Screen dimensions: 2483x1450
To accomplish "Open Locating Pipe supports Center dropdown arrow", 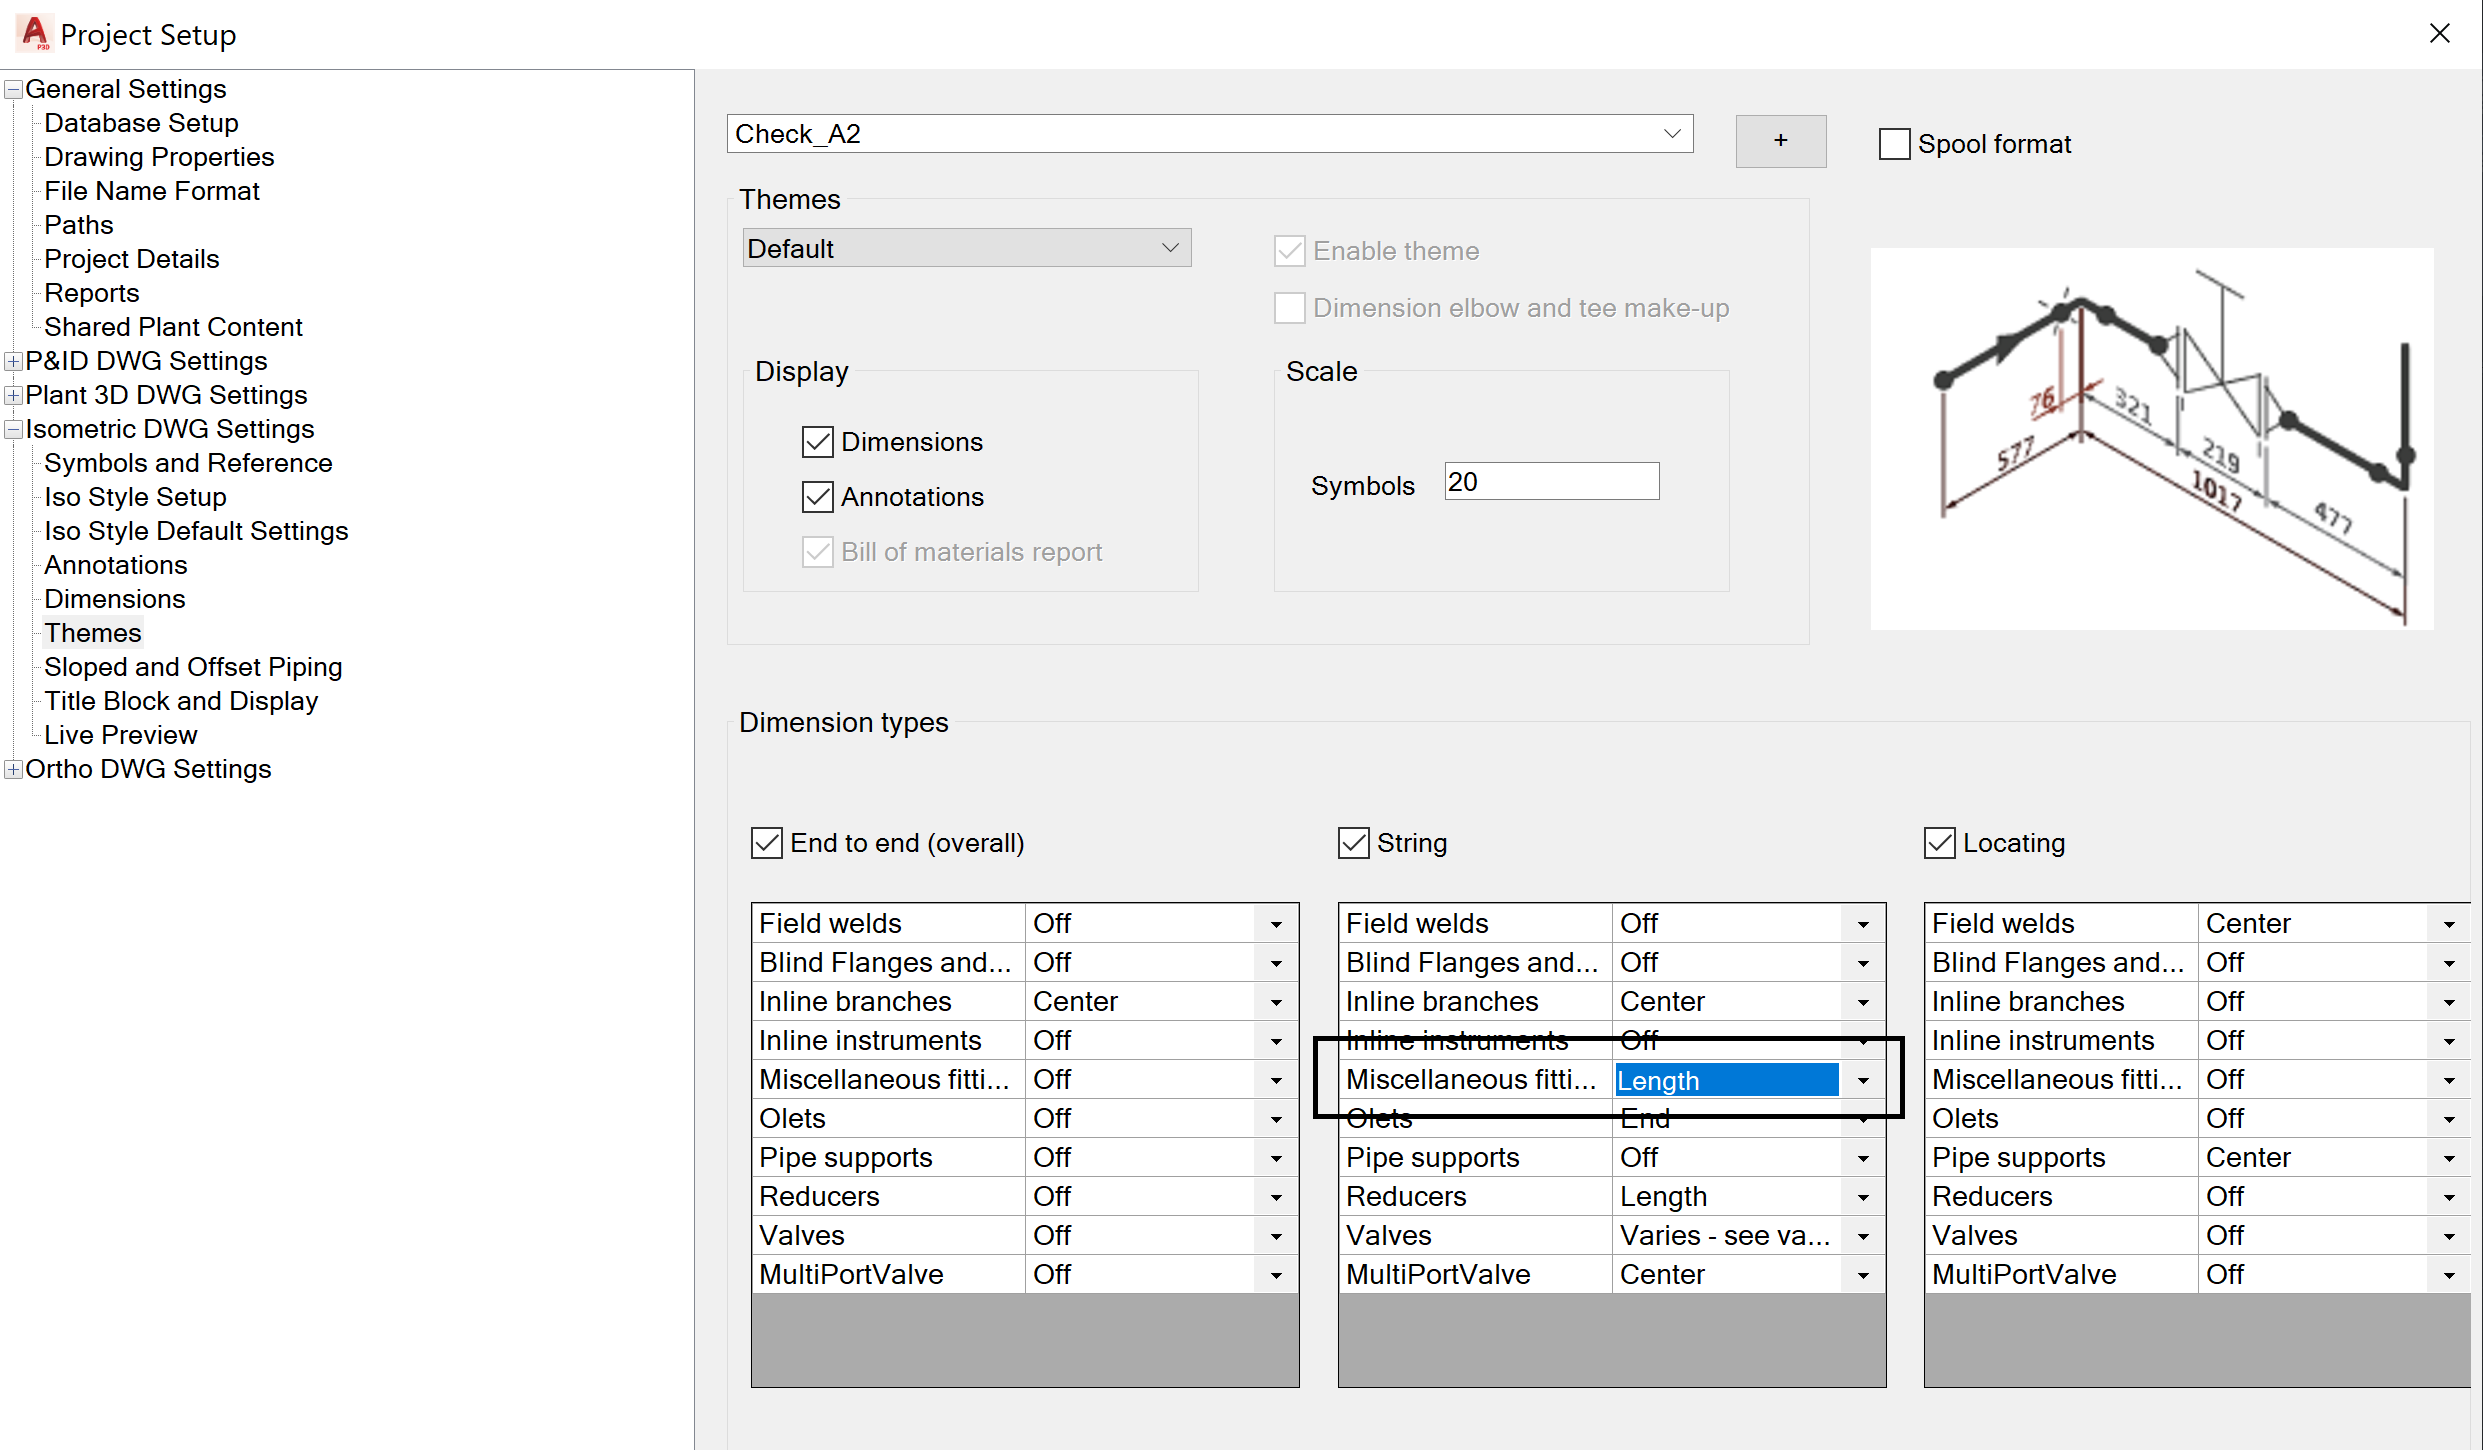I will coord(2449,1159).
